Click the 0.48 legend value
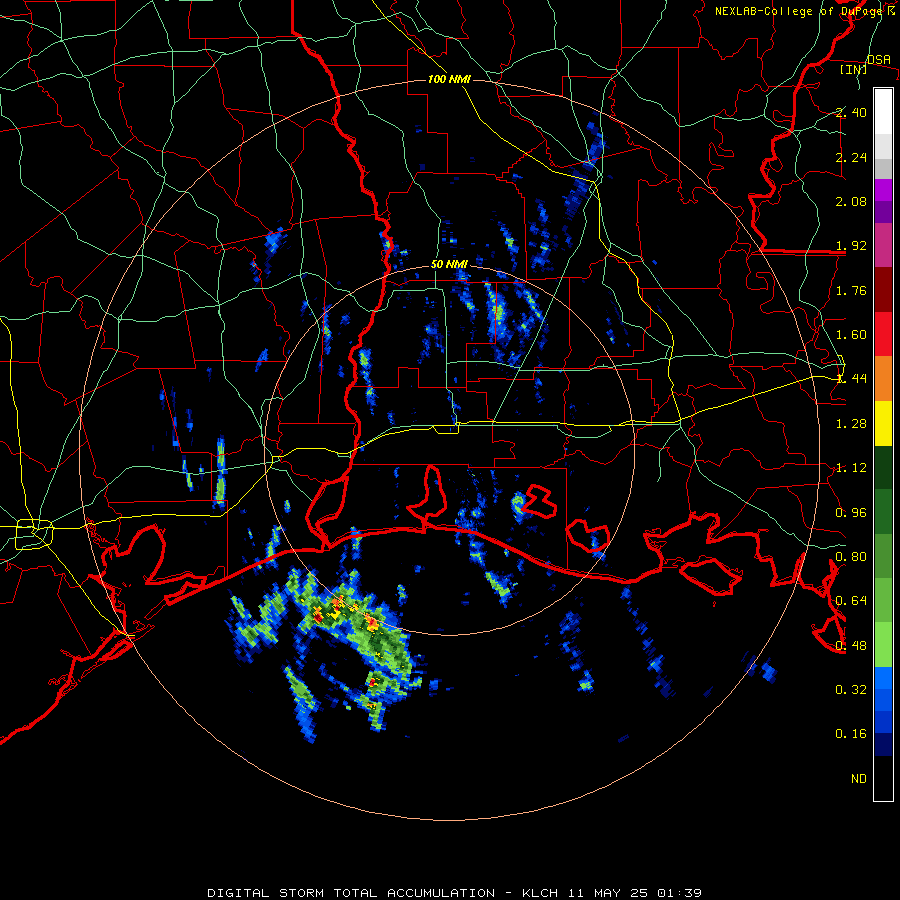 pyautogui.click(x=851, y=646)
